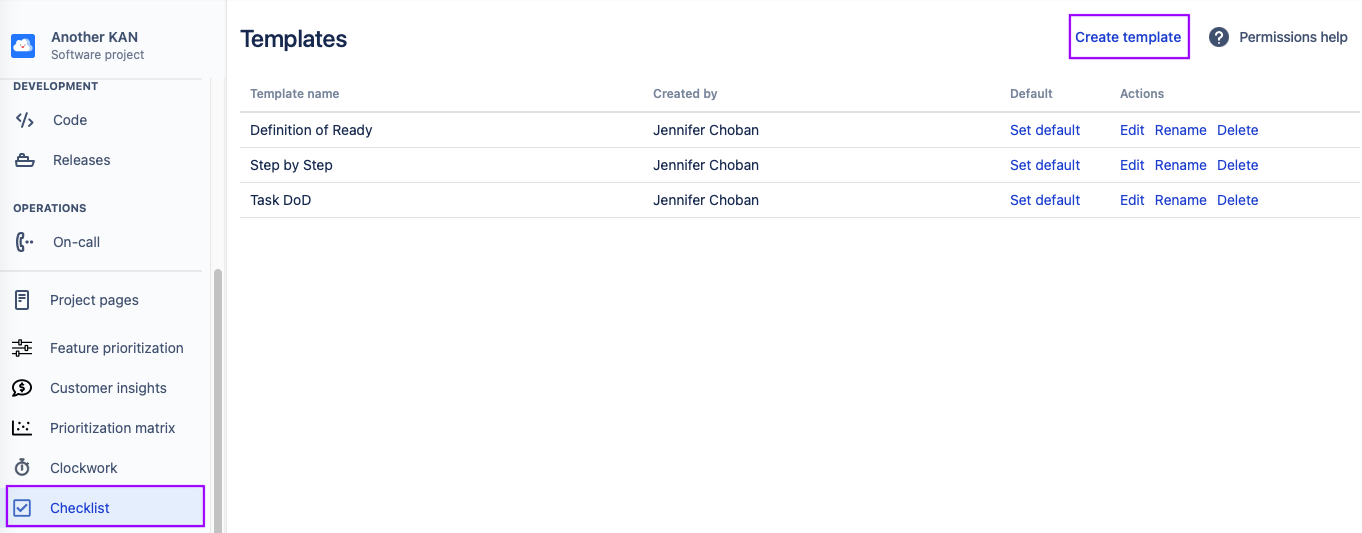This screenshot has height=533, width=1362.
Task: Edit the Step by Step template
Action: tap(1132, 165)
